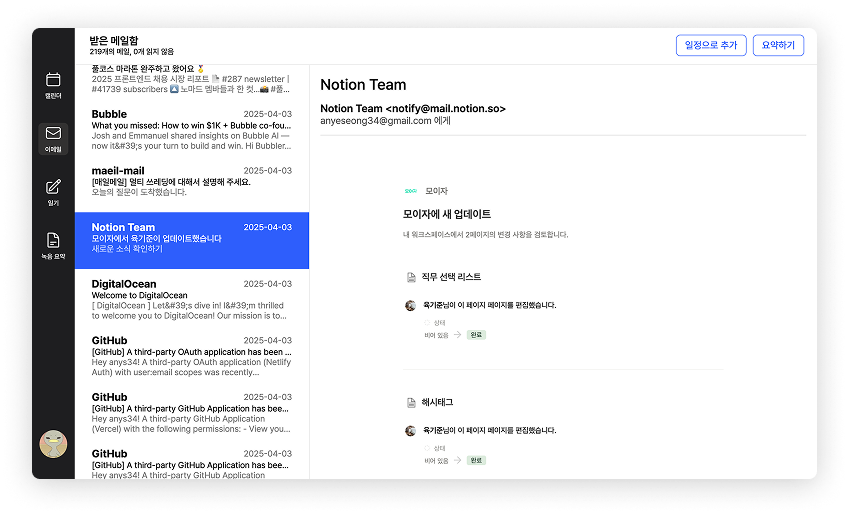
Task: Click the sender address notify@mail.notion.so
Action: click(446, 108)
